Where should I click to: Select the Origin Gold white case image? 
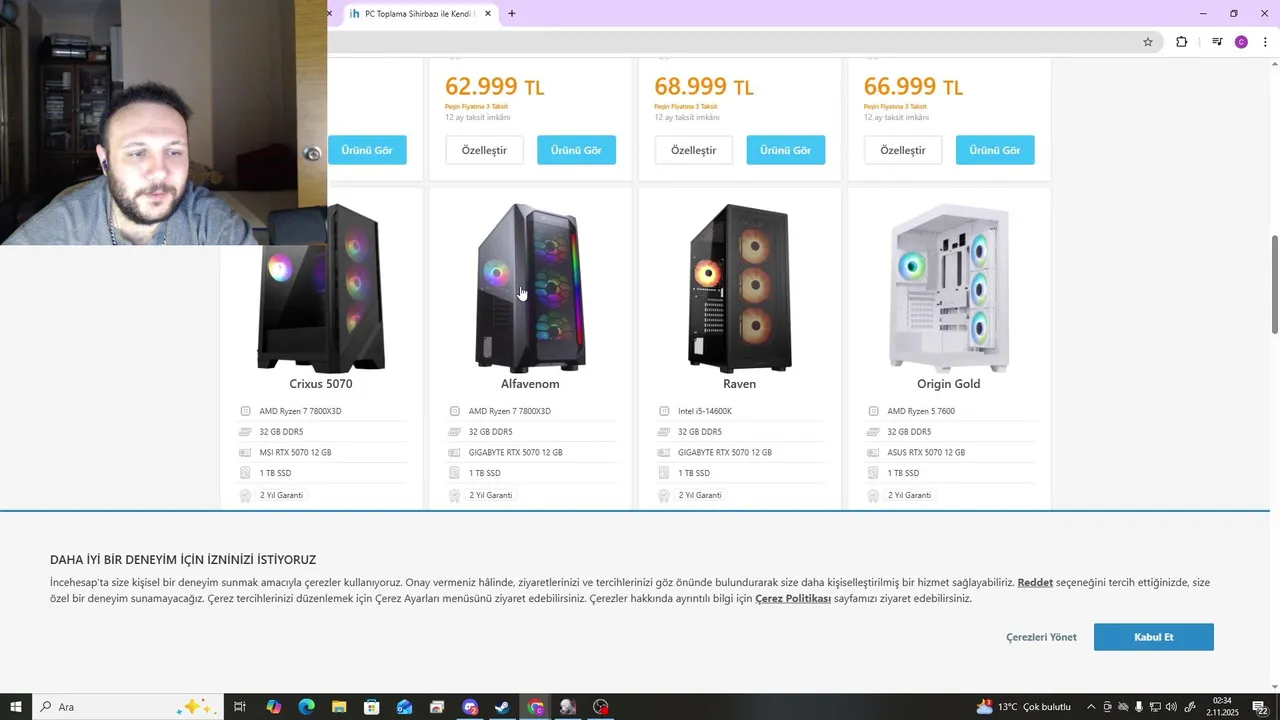click(949, 288)
